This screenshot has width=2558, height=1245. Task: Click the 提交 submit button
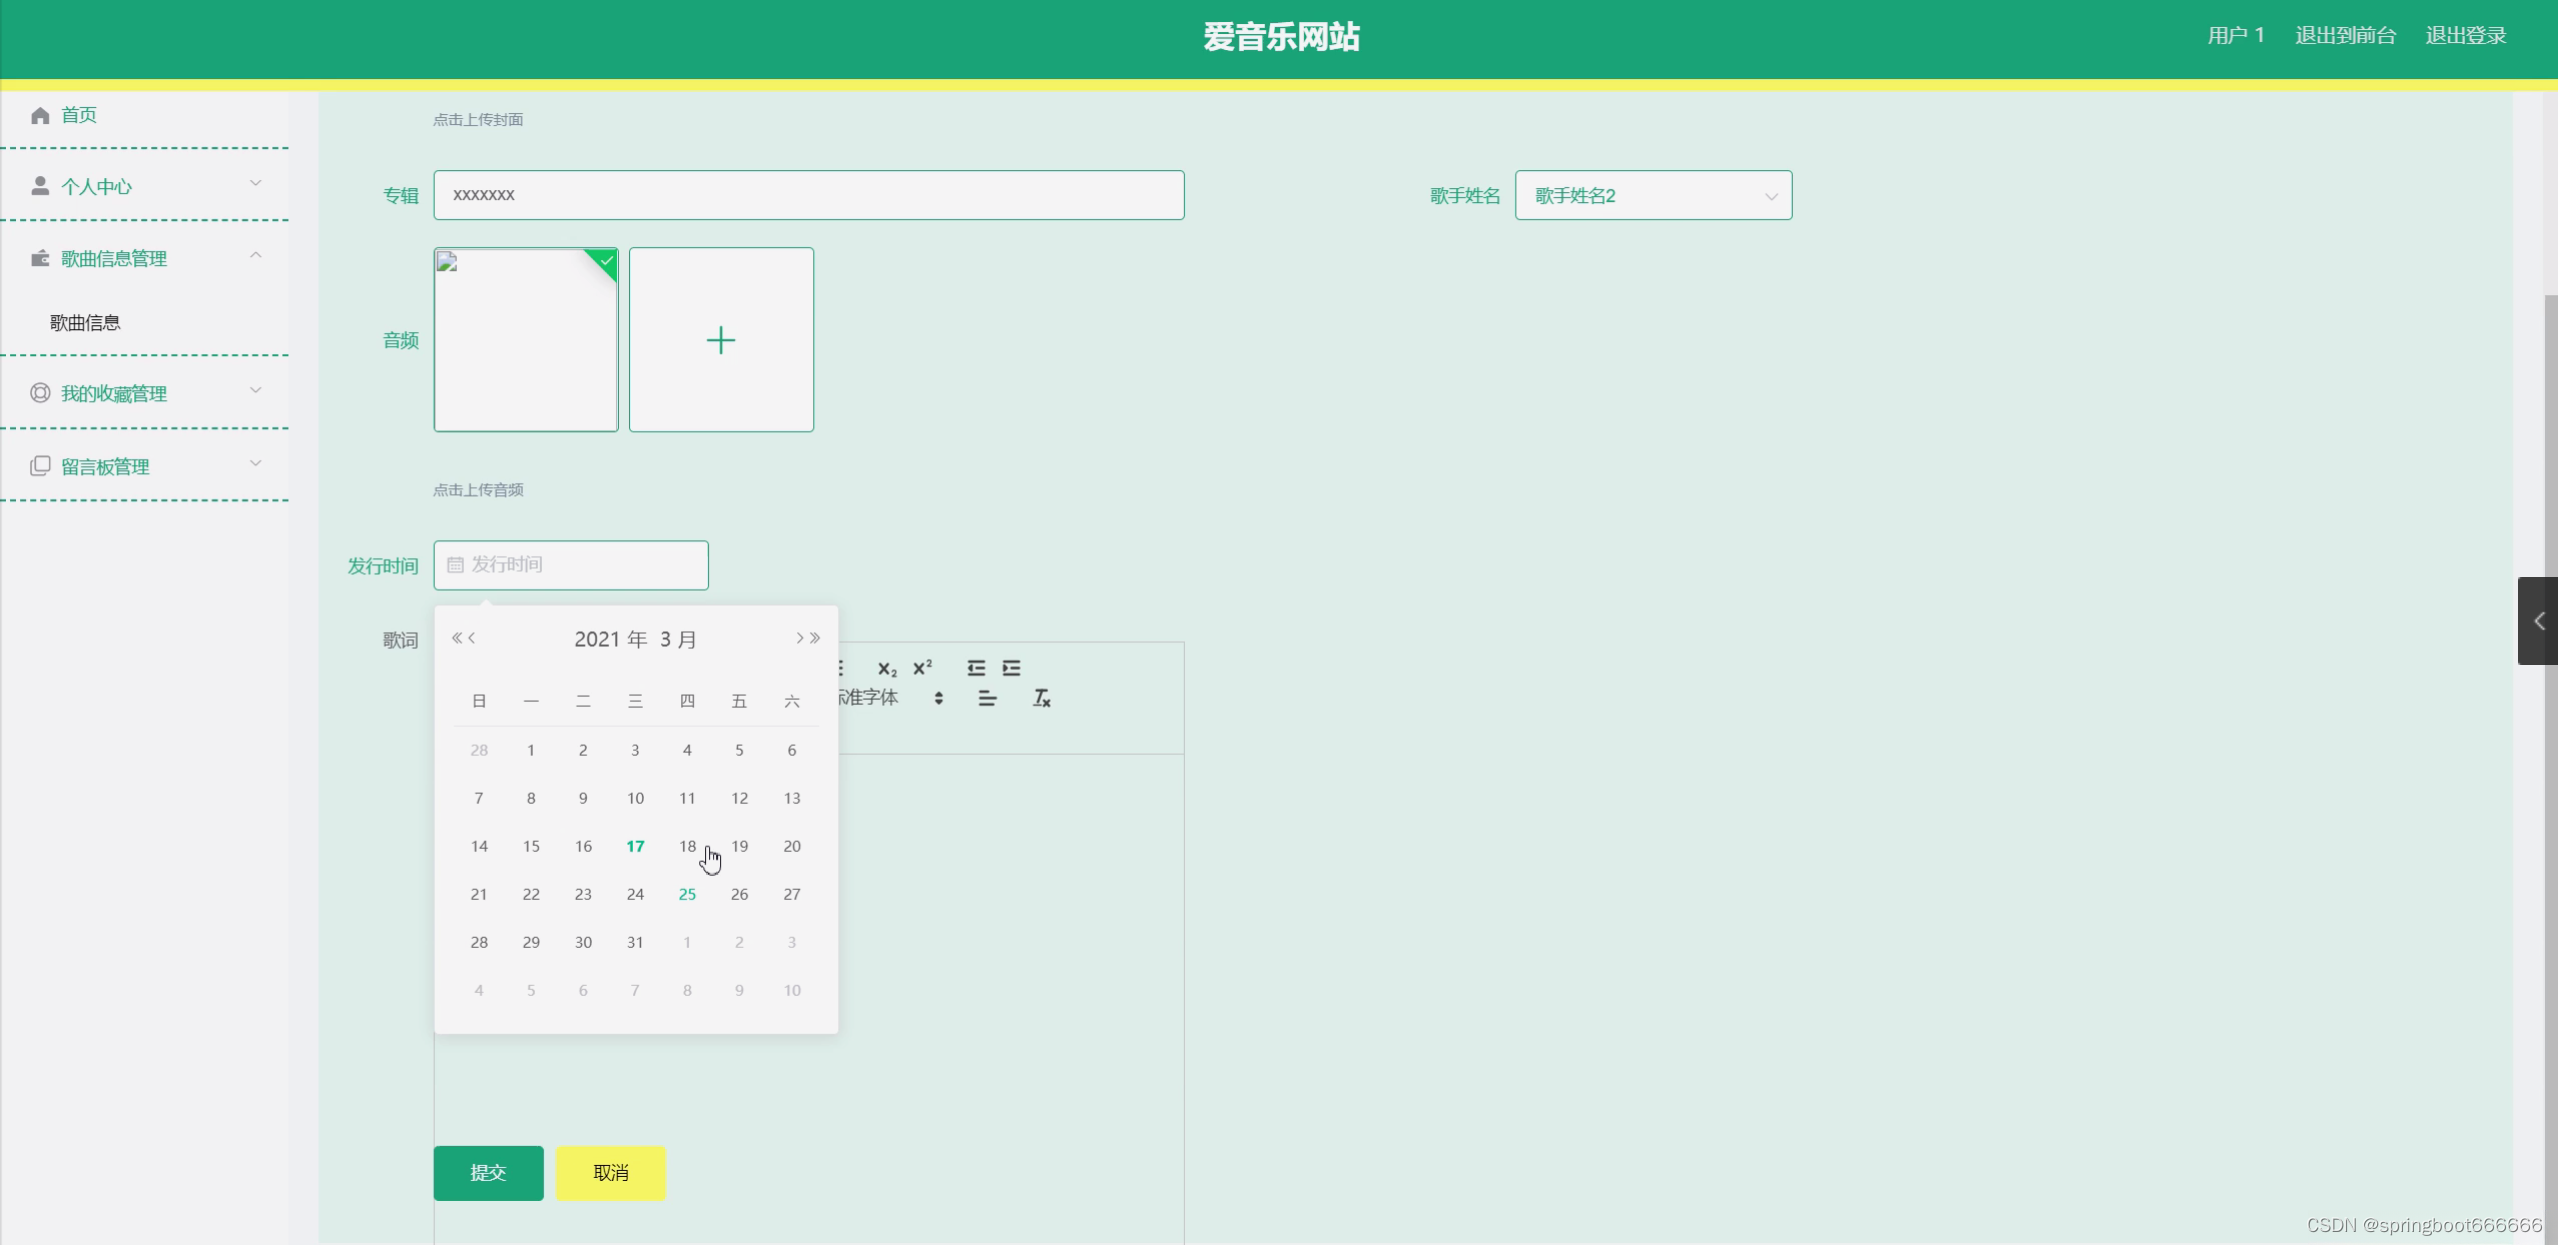click(488, 1173)
